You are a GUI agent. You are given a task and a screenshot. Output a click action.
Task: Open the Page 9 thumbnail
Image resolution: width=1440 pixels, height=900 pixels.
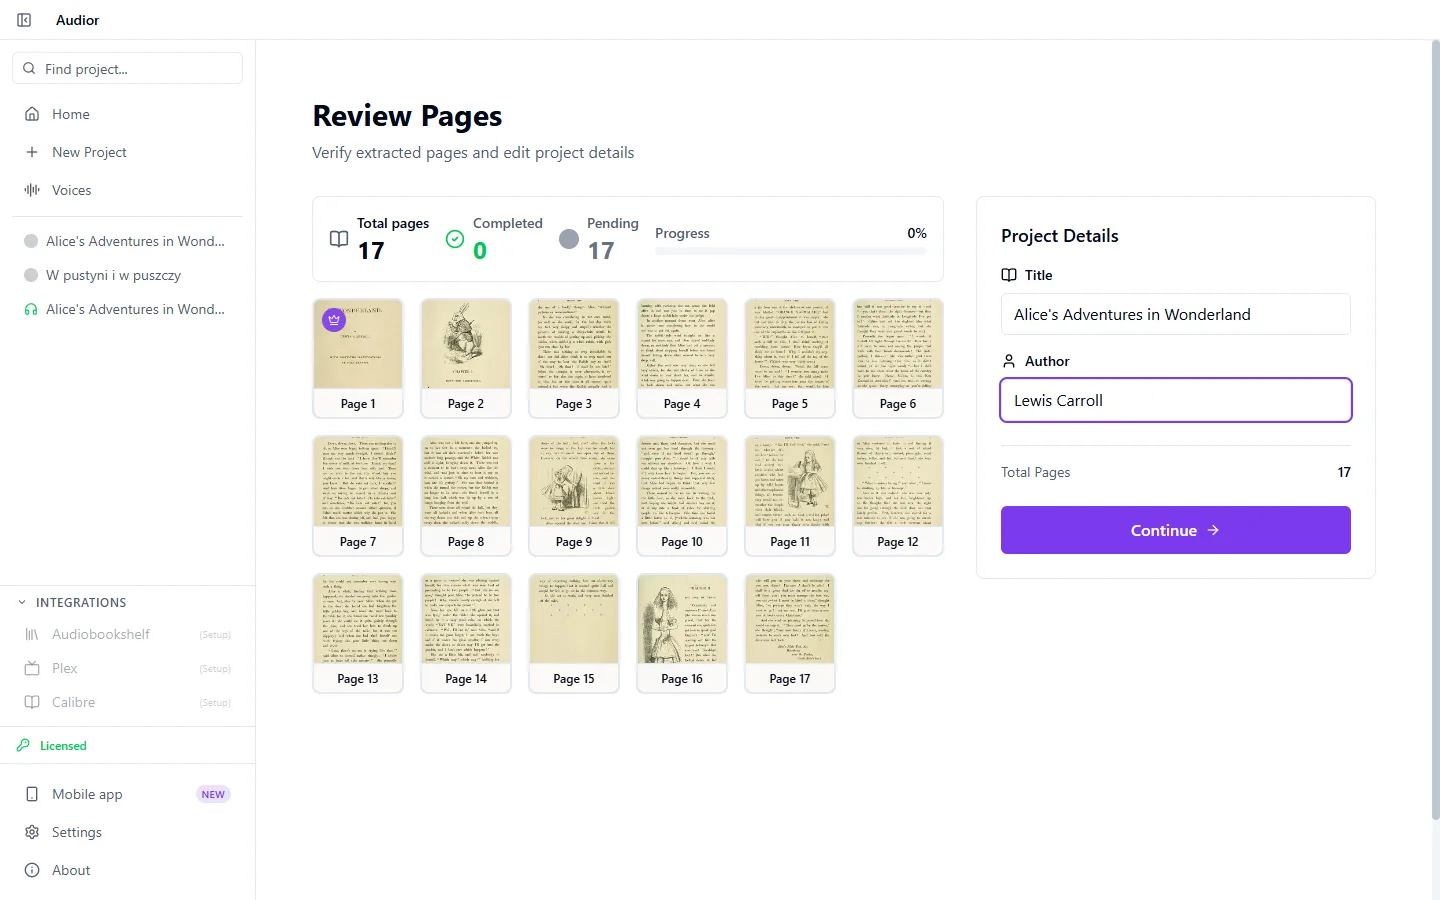click(574, 496)
